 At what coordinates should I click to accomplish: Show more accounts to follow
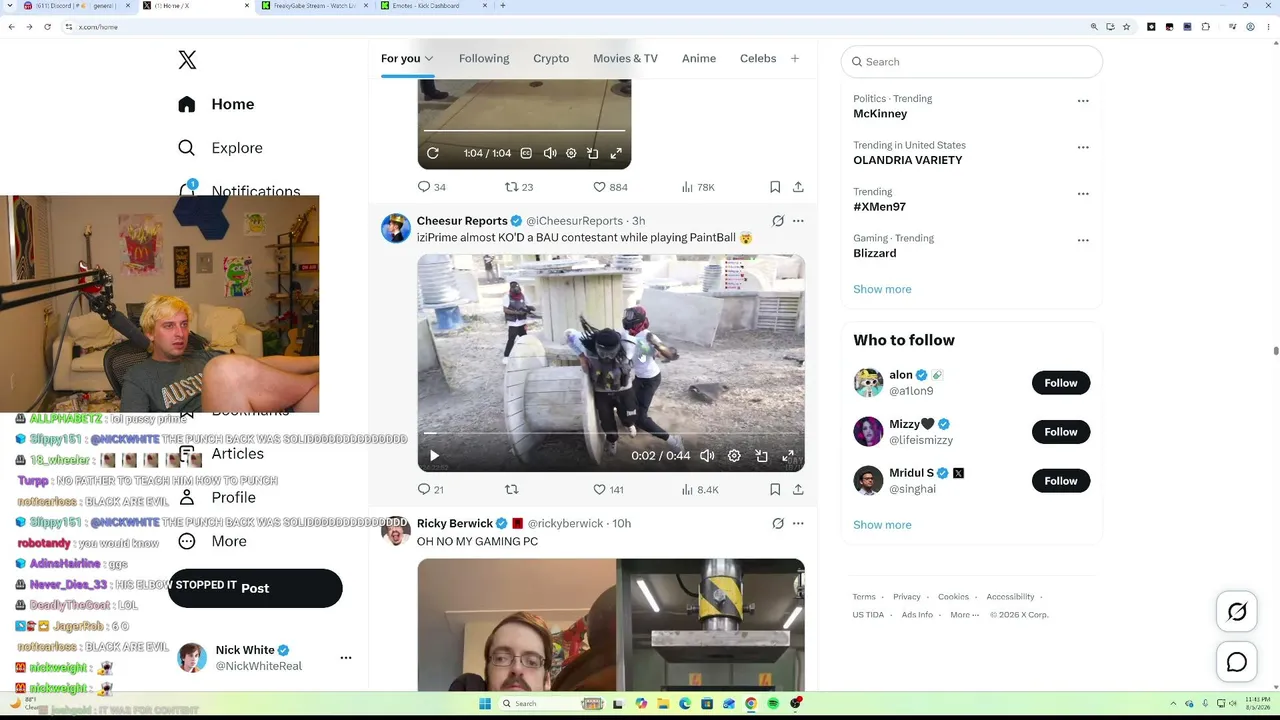click(x=882, y=525)
